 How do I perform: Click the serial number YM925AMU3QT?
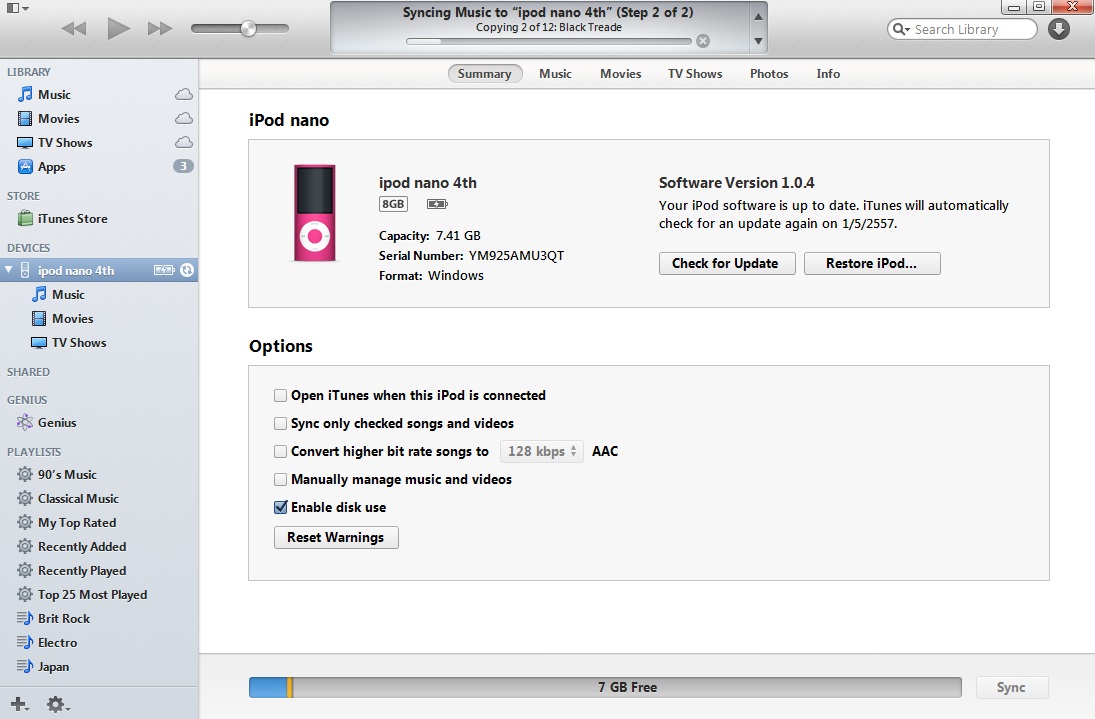(517, 255)
